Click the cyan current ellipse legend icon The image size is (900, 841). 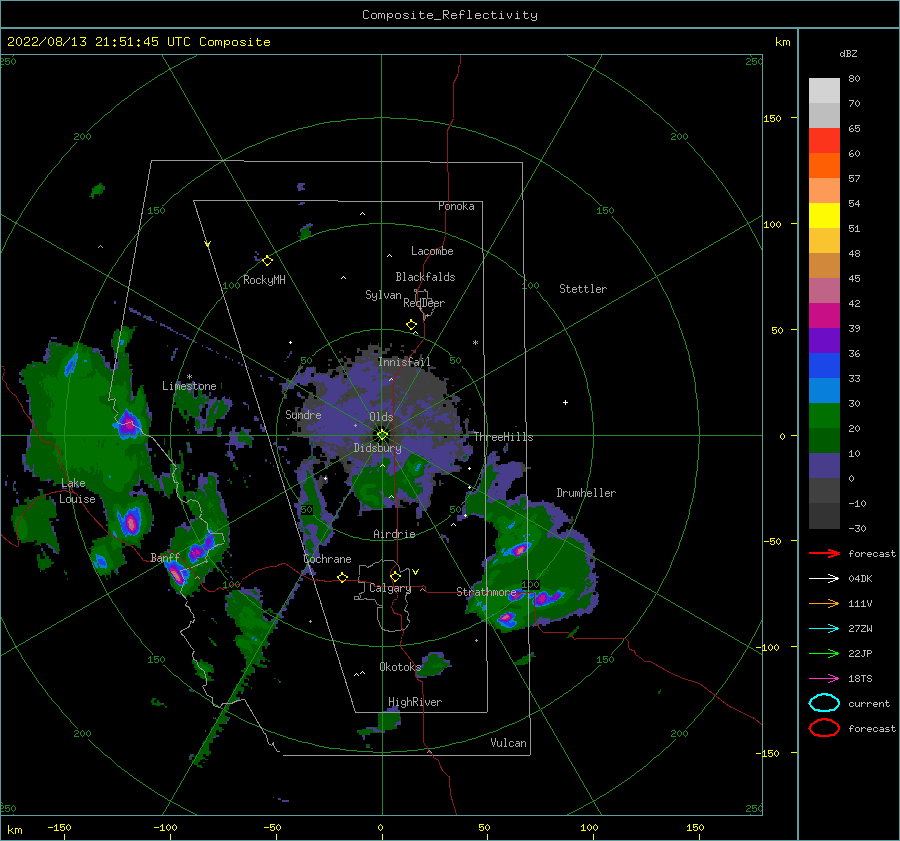coord(824,703)
